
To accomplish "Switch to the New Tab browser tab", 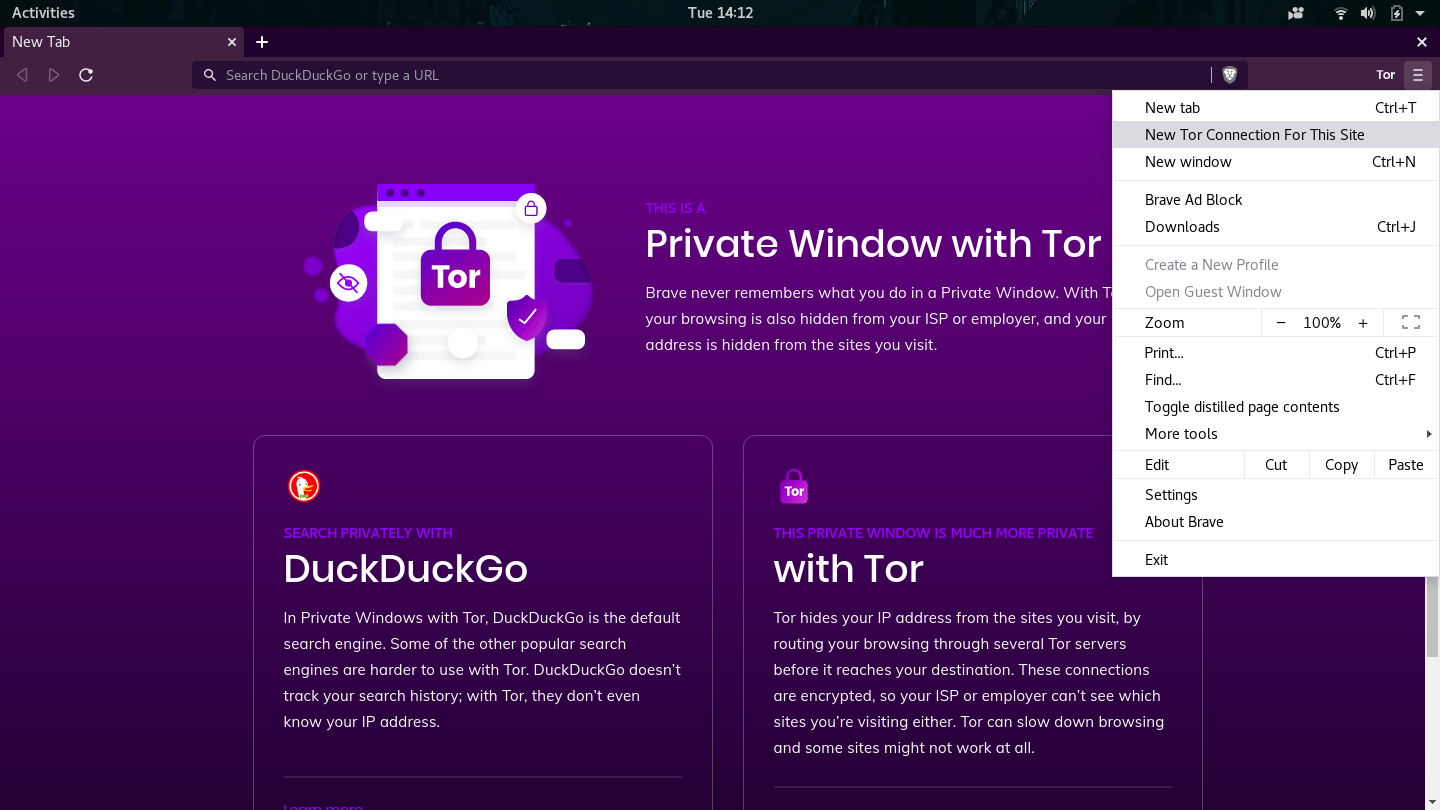I will (110, 42).
